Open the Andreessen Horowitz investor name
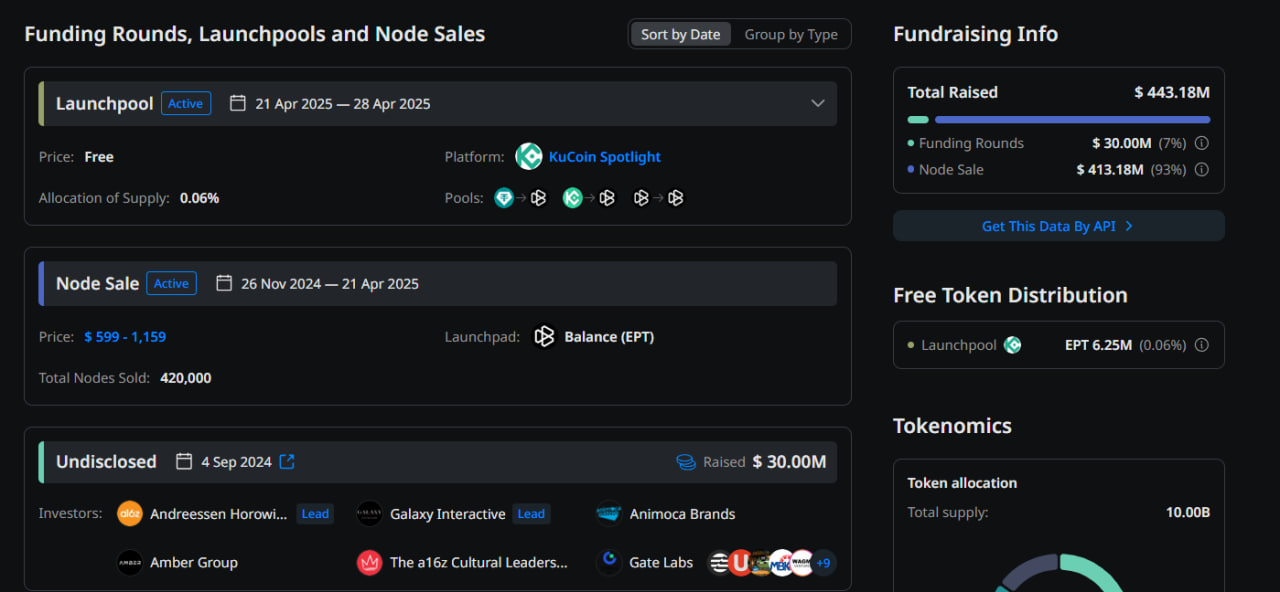The image size is (1280, 592). pyautogui.click(x=219, y=514)
